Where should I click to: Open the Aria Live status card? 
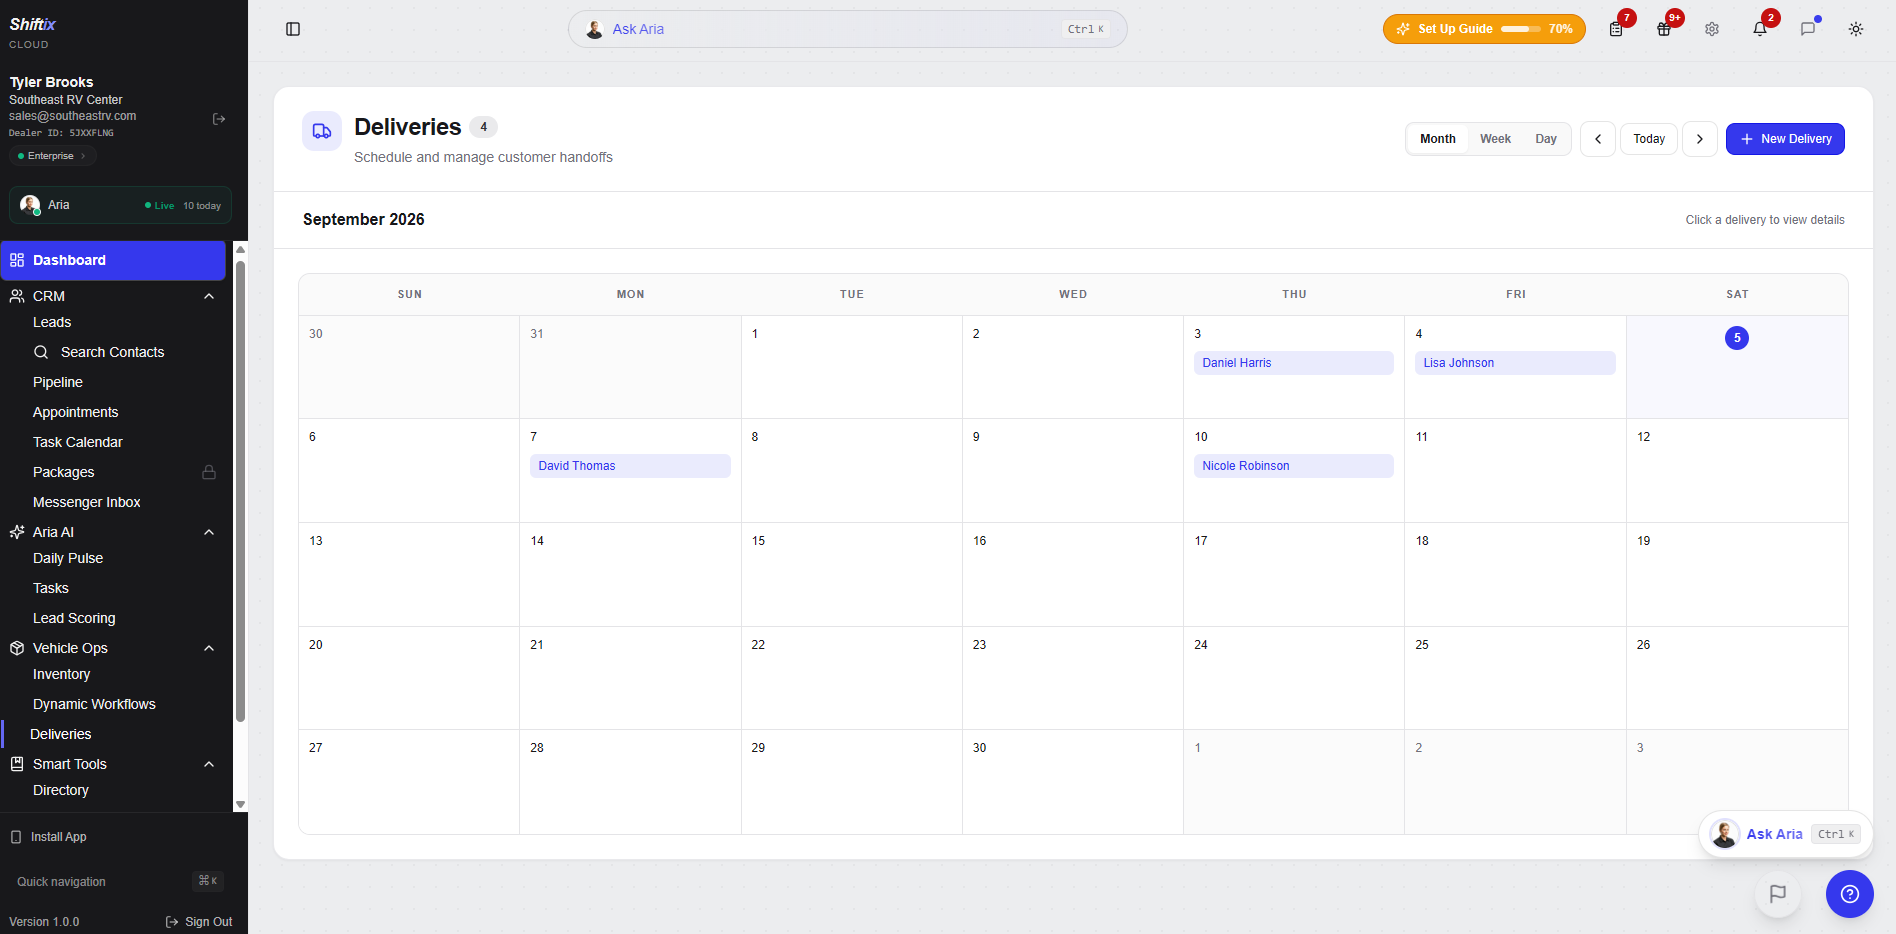point(120,205)
